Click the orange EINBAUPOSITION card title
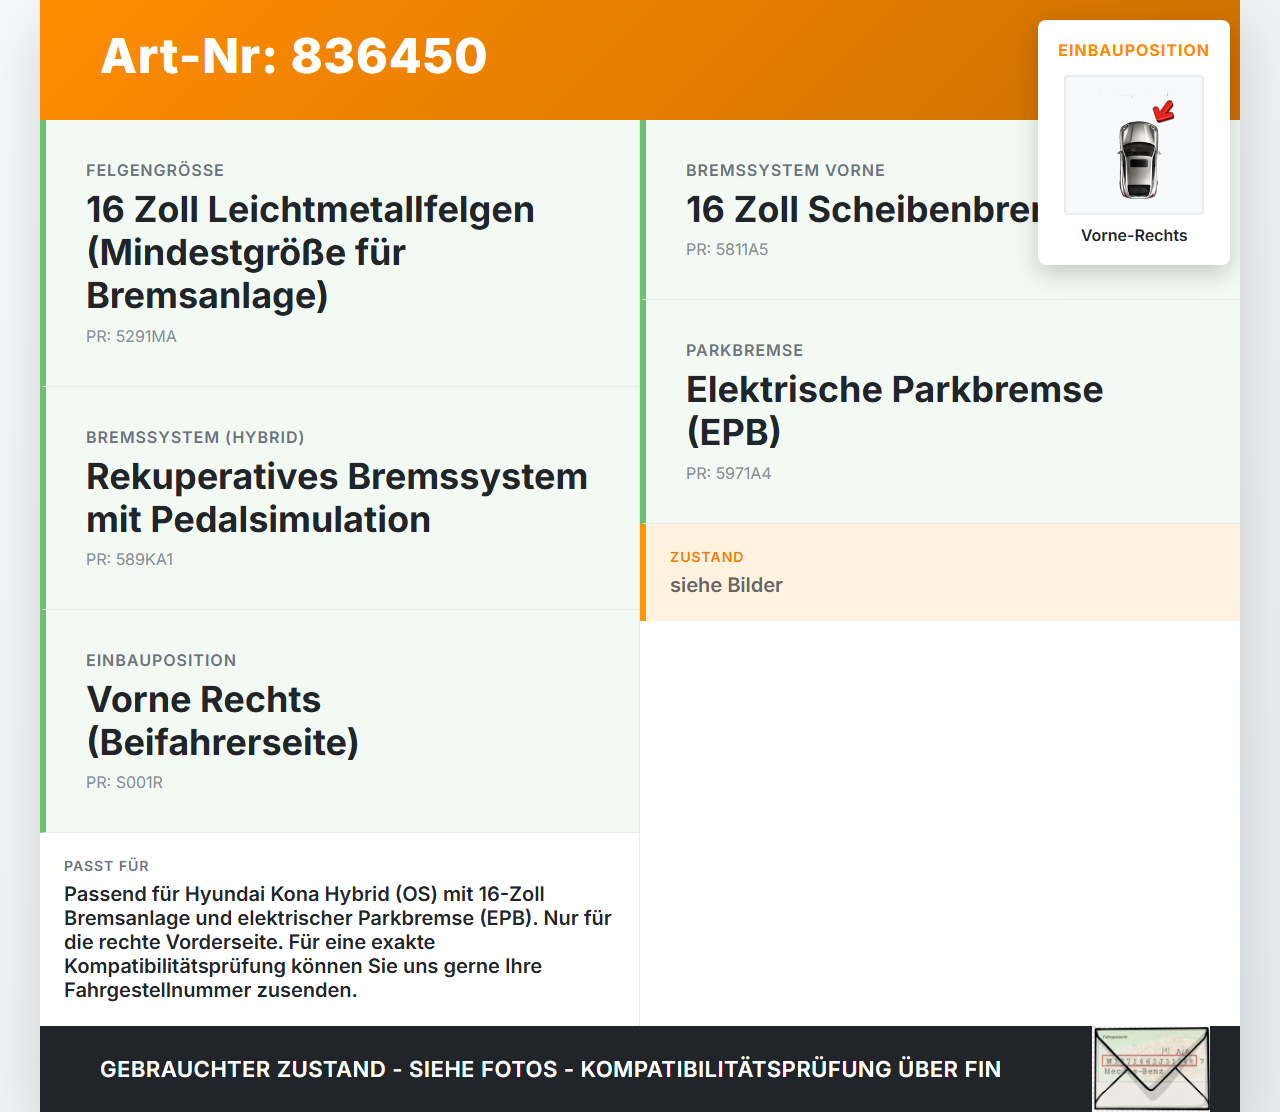Screen dimensions: 1280x1113 click(x=1134, y=50)
